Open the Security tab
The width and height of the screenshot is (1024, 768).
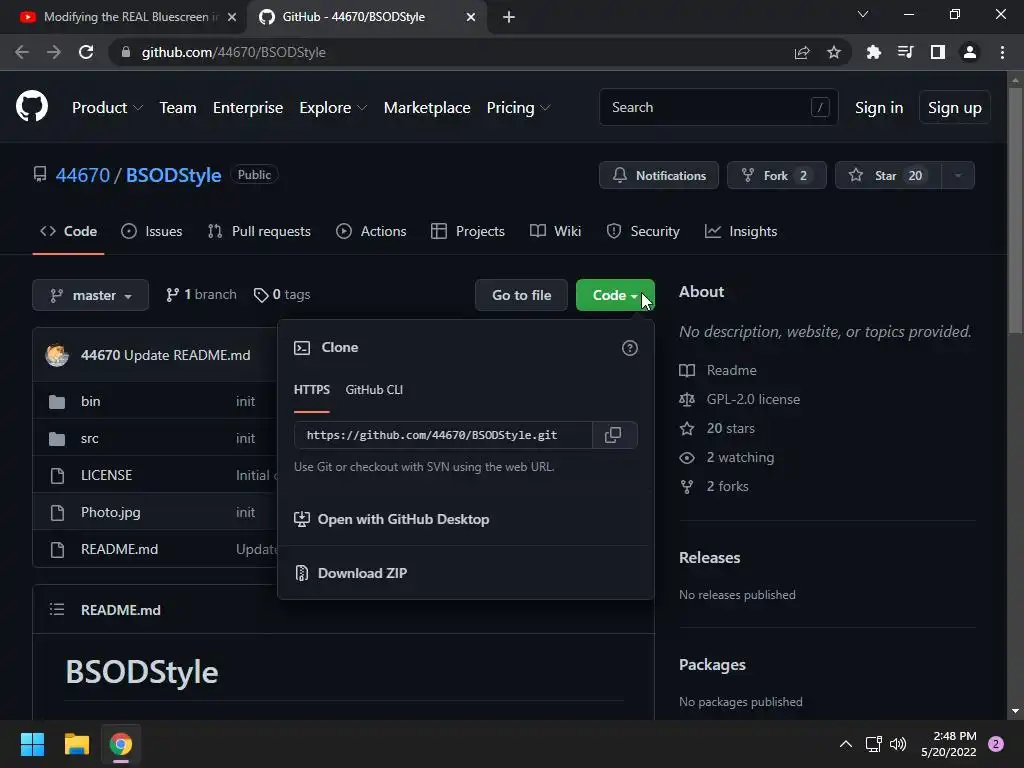pyautogui.click(x=643, y=231)
